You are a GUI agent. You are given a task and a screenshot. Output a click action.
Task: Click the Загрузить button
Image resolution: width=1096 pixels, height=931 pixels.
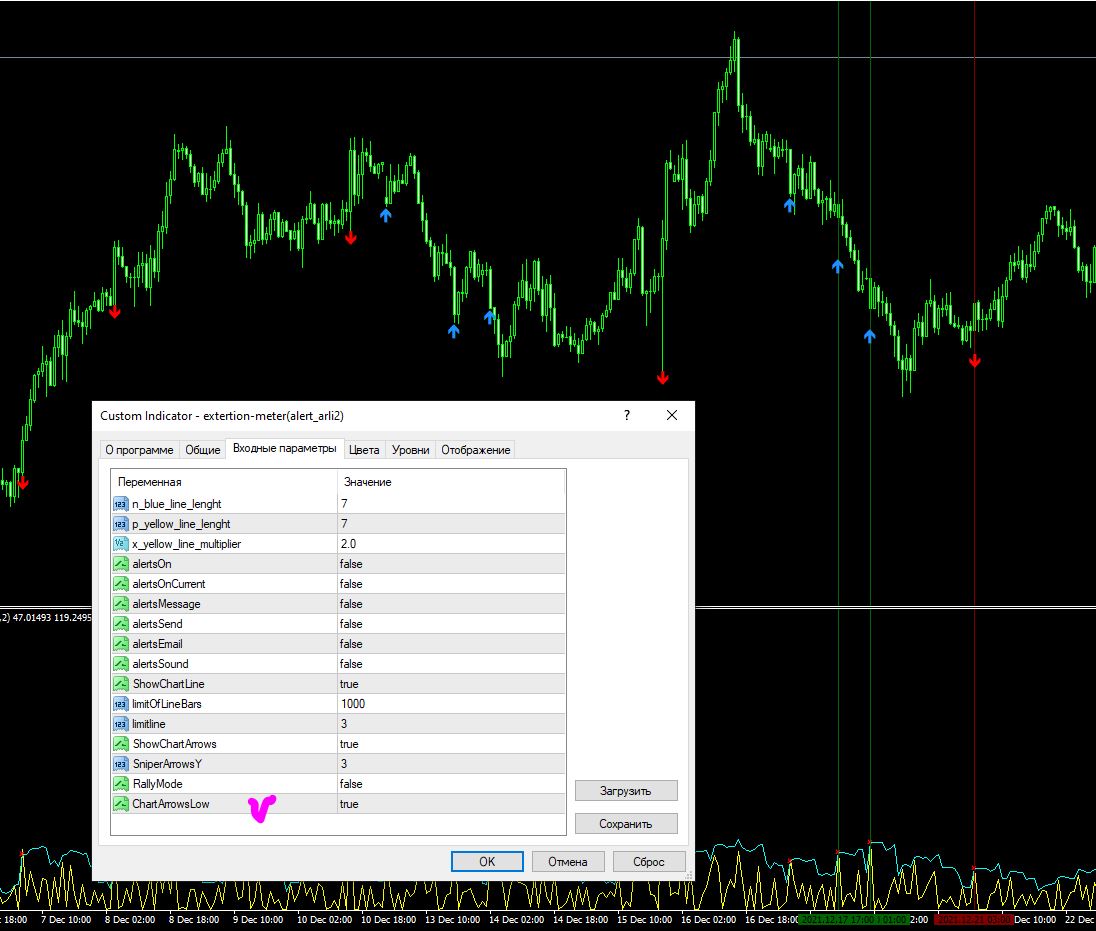point(626,791)
